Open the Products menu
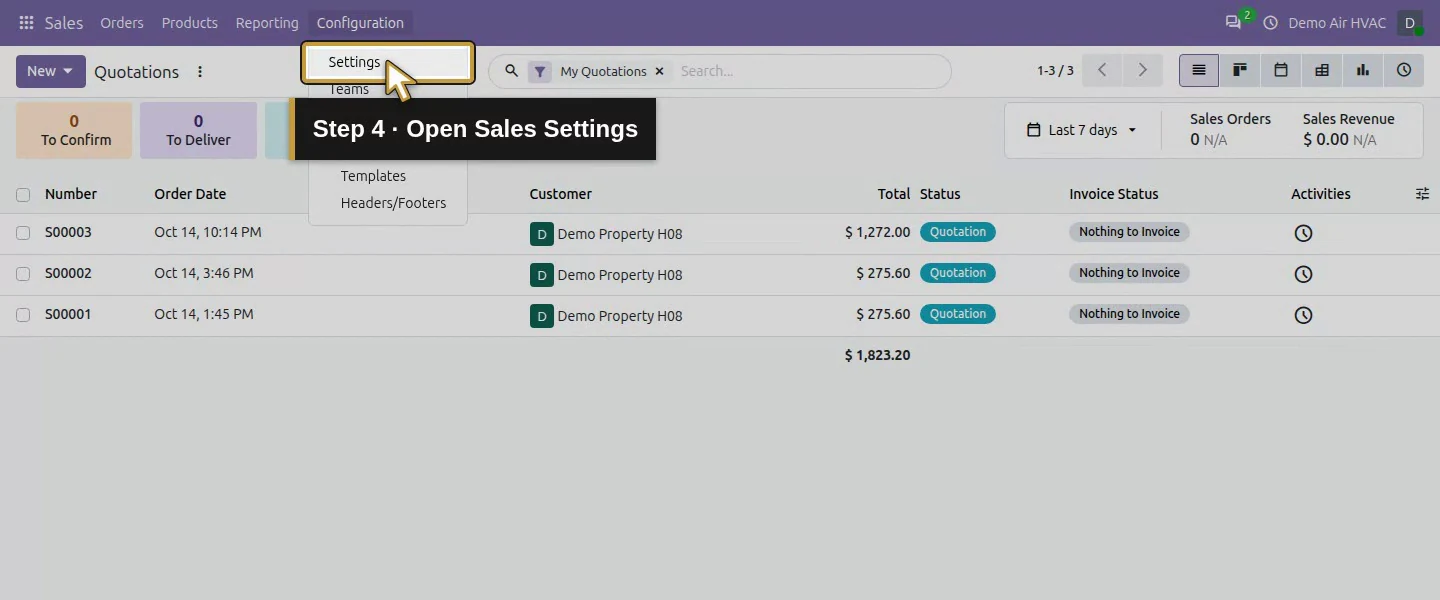Image resolution: width=1440 pixels, height=600 pixels. click(x=190, y=23)
